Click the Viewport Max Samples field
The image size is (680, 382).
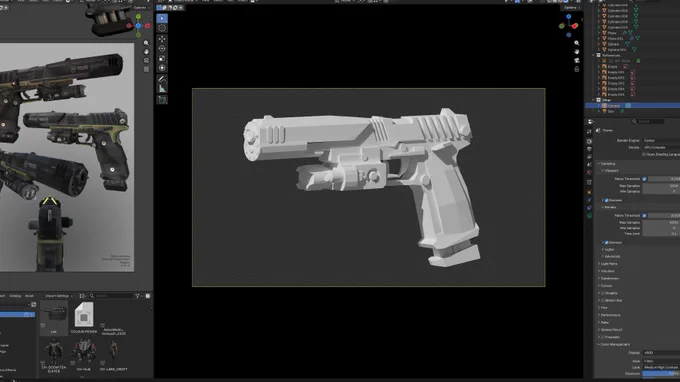click(x=661, y=186)
